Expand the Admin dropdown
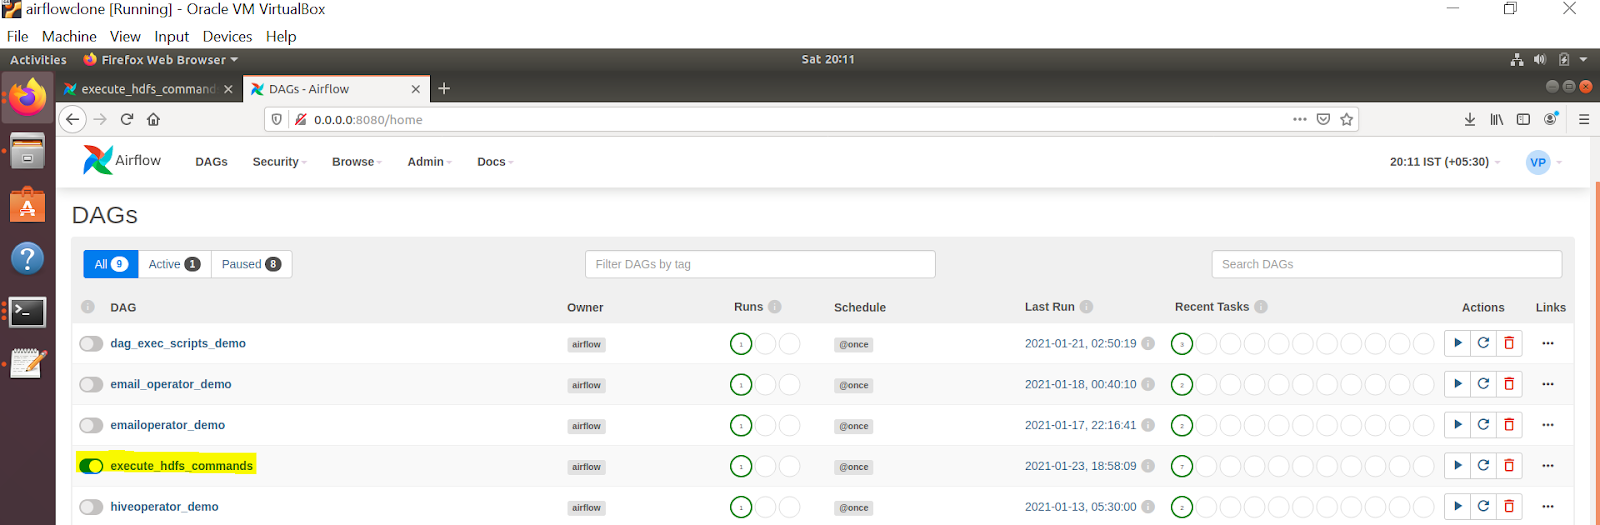Screen dimensions: 1600x525 click(429, 162)
